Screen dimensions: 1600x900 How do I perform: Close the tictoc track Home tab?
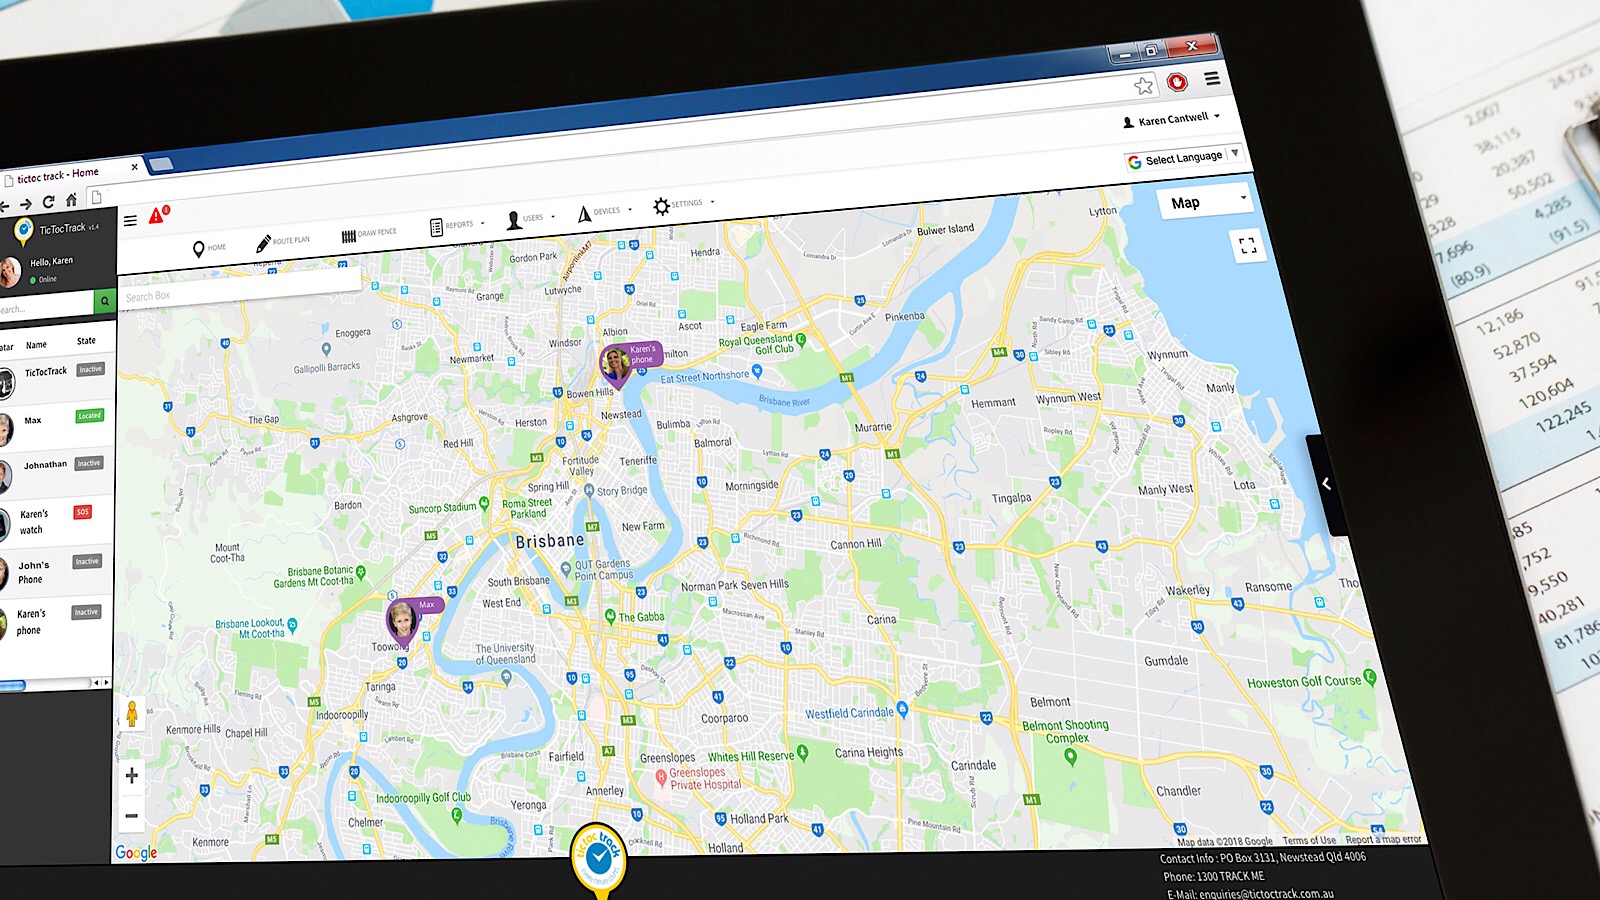pyautogui.click(x=135, y=167)
